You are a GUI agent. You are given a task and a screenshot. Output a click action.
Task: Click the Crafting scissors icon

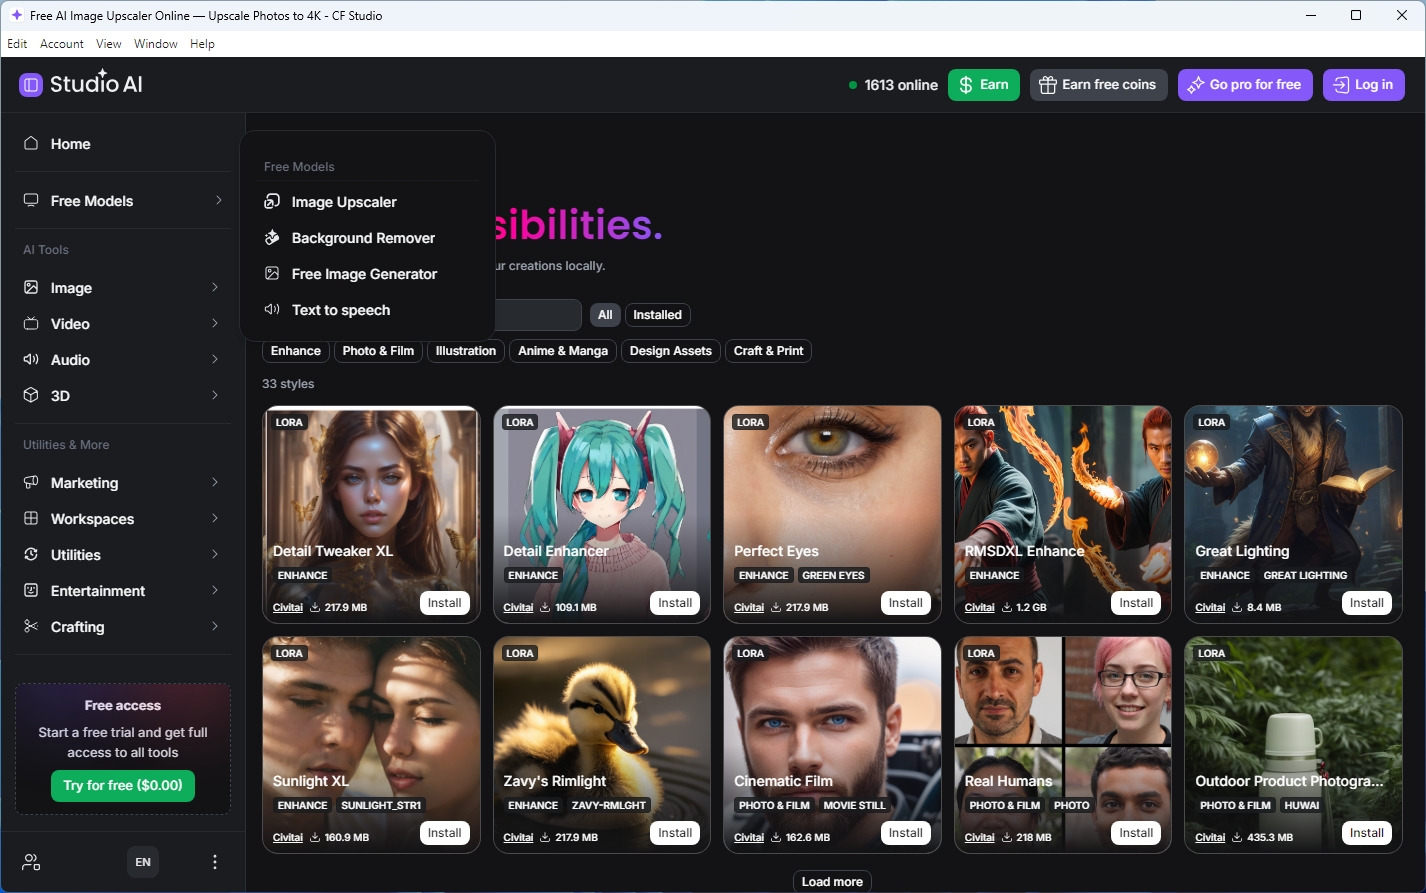coord(31,626)
